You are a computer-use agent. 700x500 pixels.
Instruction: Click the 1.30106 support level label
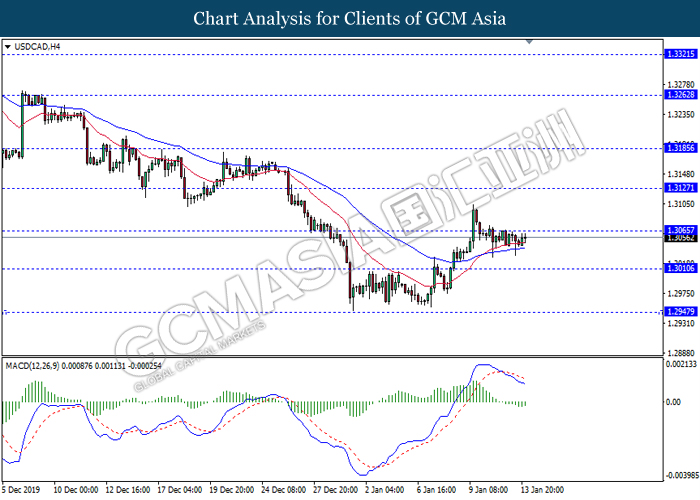tap(680, 268)
